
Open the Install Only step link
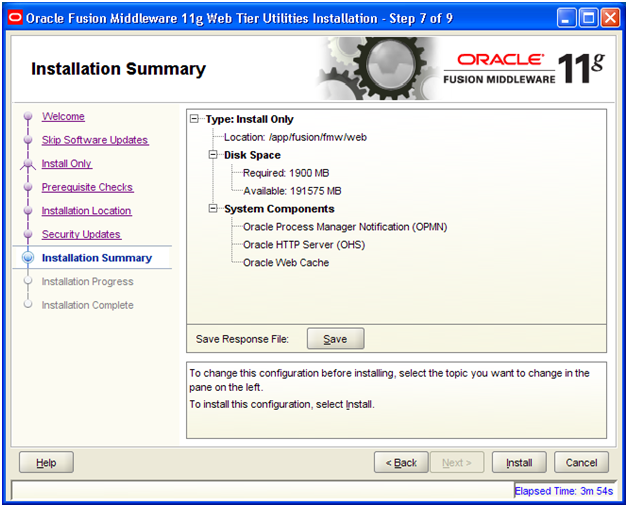tap(67, 164)
